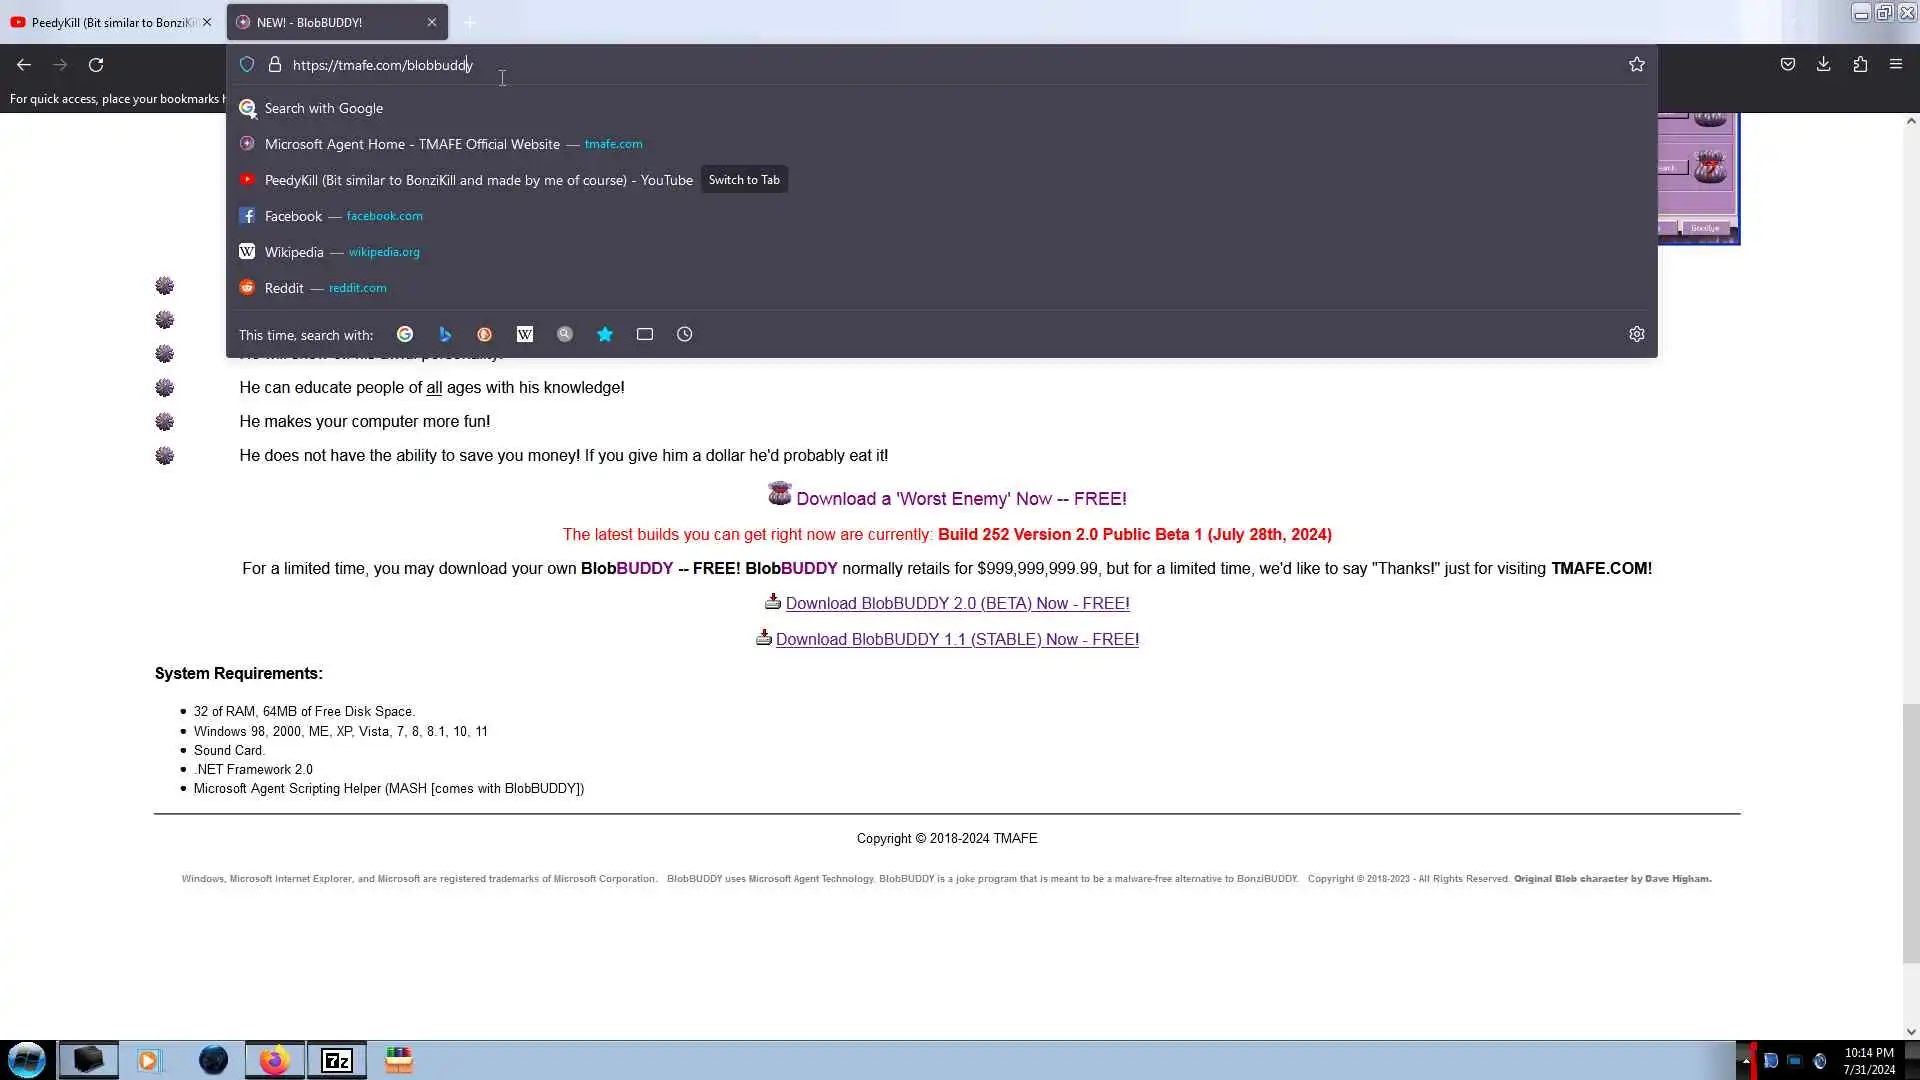Open Firefox application hamburger menu
This screenshot has height=1080, width=1920.
[1896, 65]
